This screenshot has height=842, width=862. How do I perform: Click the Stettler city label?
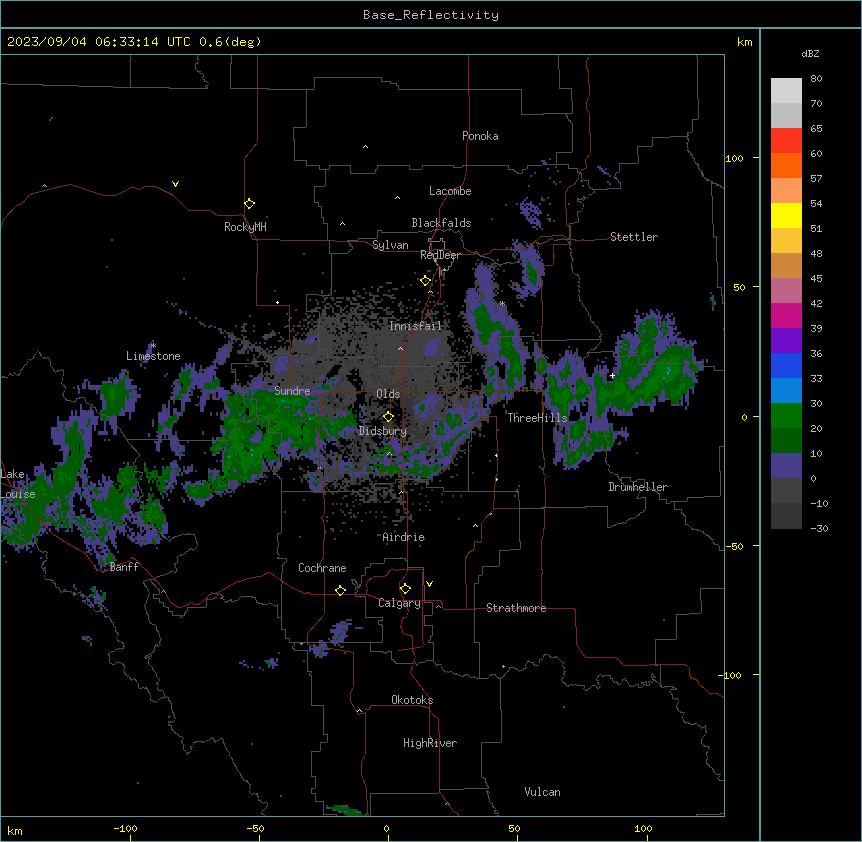pyautogui.click(x=633, y=237)
